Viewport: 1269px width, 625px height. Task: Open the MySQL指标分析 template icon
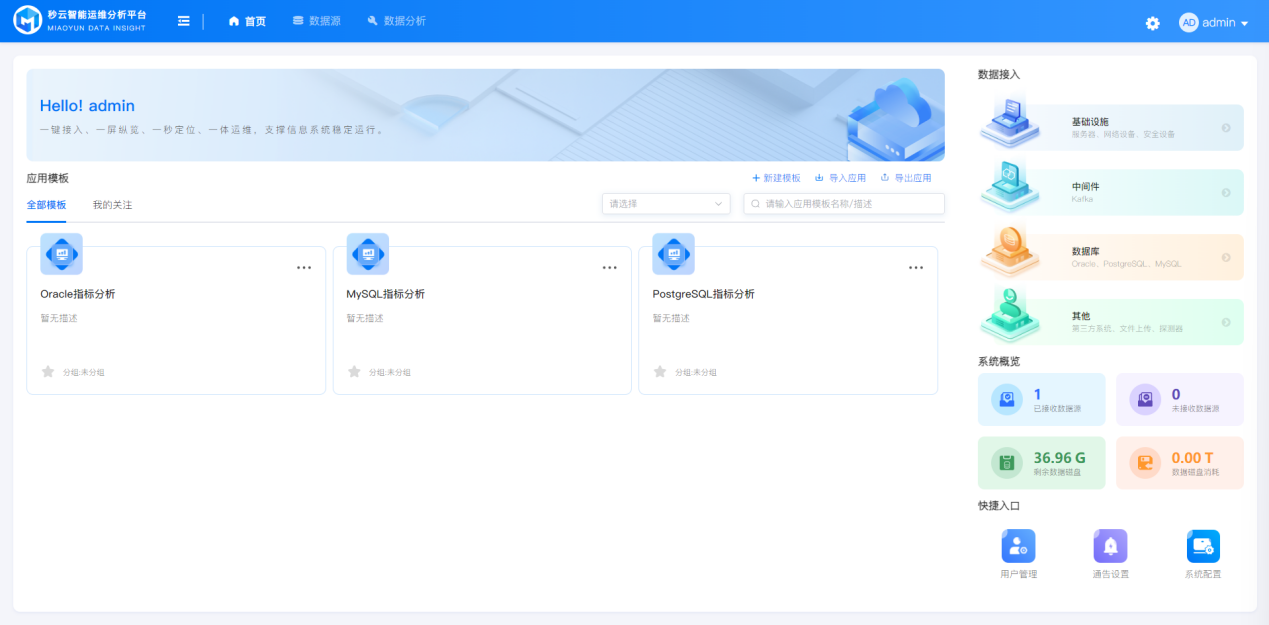click(368, 254)
